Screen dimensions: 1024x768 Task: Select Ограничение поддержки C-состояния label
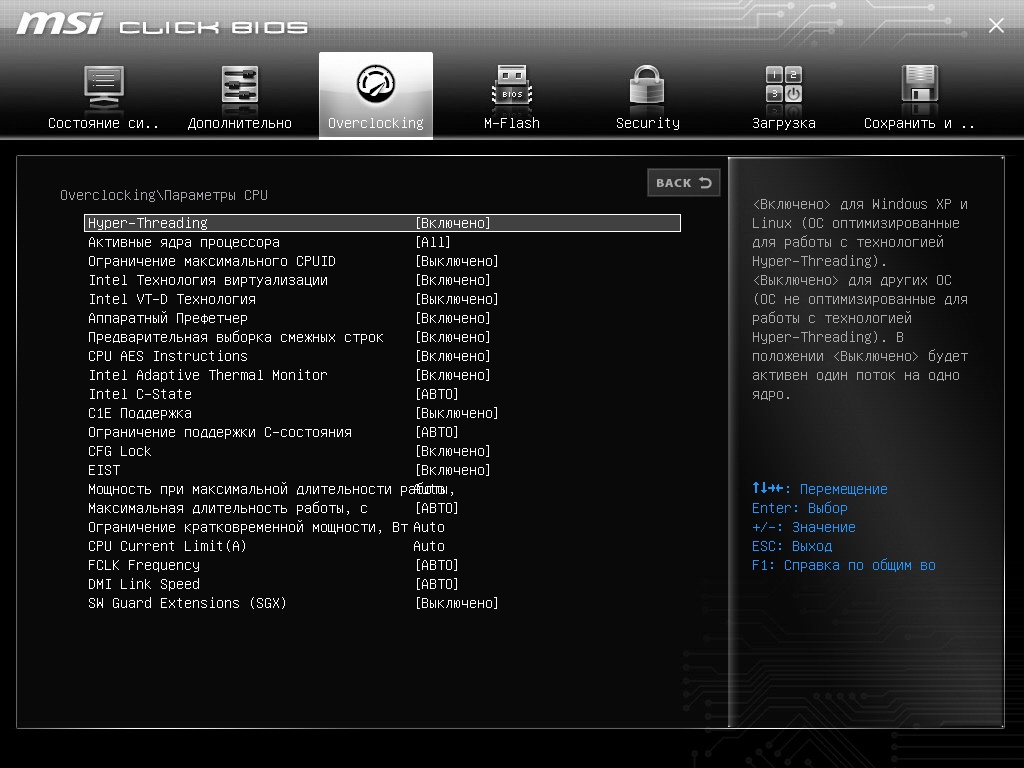point(219,432)
